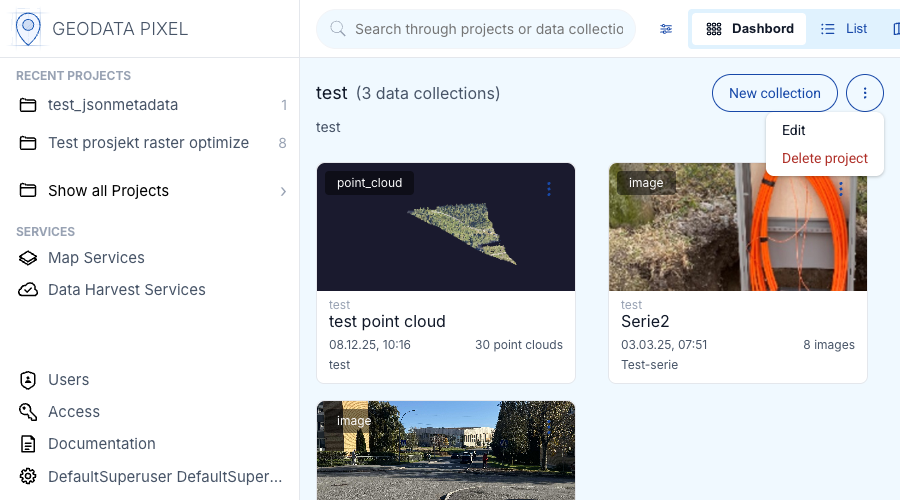Click the search magnifier icon
The width and height of the screenshot is (900, 500).
coord(338,29)
